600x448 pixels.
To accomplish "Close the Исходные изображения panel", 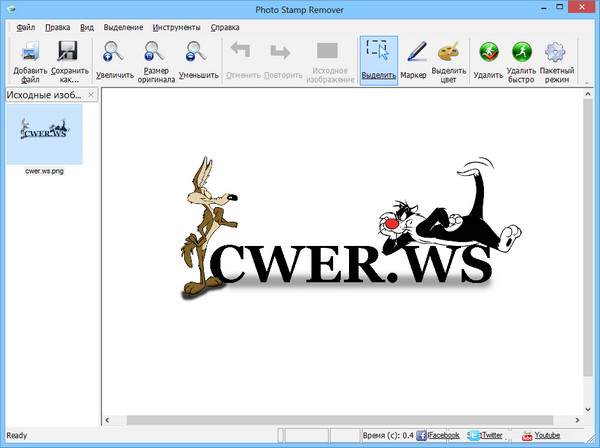I will pyautogui.click(x=91, y=95).
